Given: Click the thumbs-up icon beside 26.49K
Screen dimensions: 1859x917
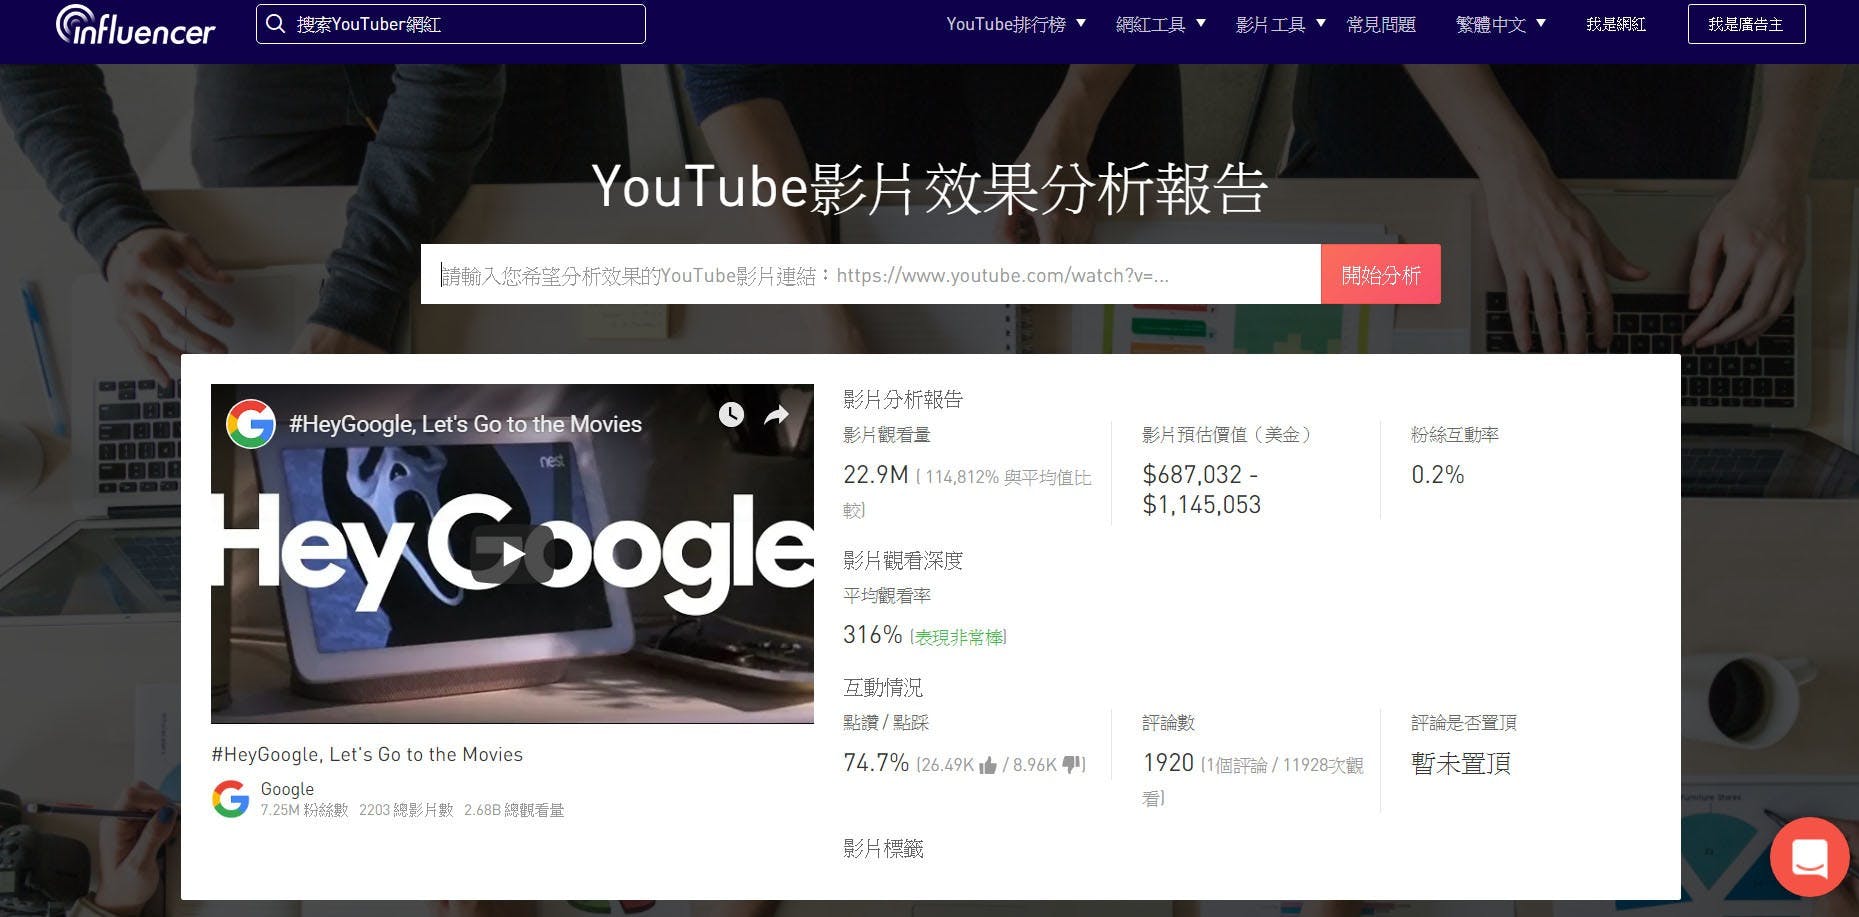Looking at the screenshot, I should tap(988, 765).
